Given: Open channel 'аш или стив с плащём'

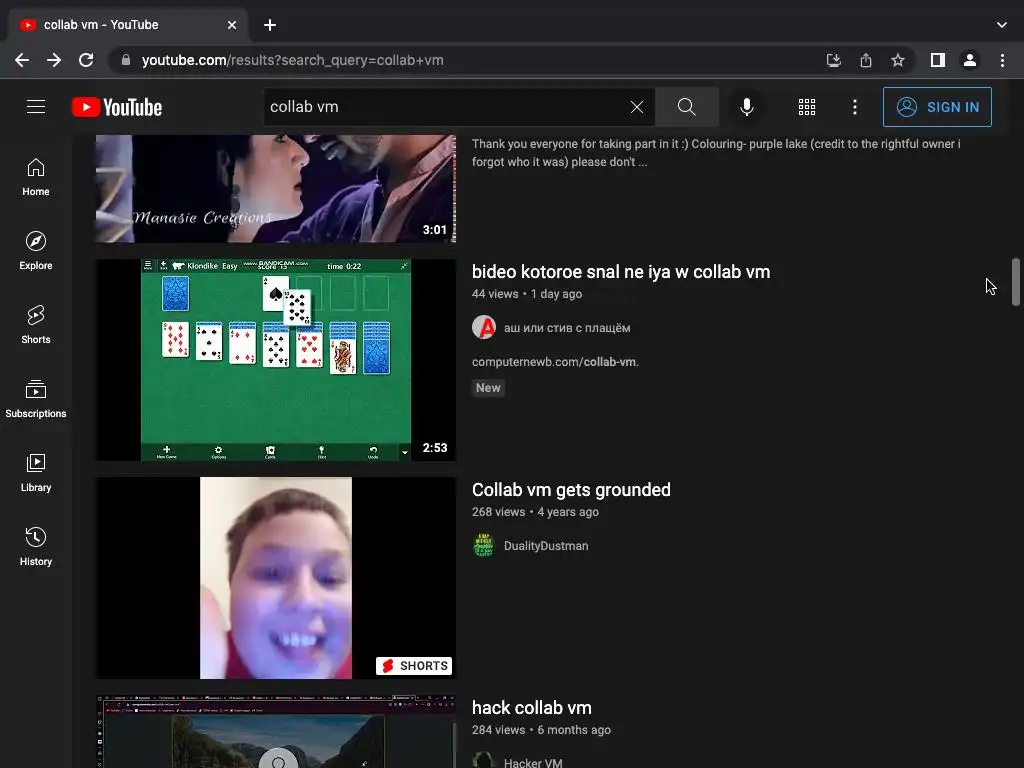Looking at the screenshot, I should [x=567, y=328].
